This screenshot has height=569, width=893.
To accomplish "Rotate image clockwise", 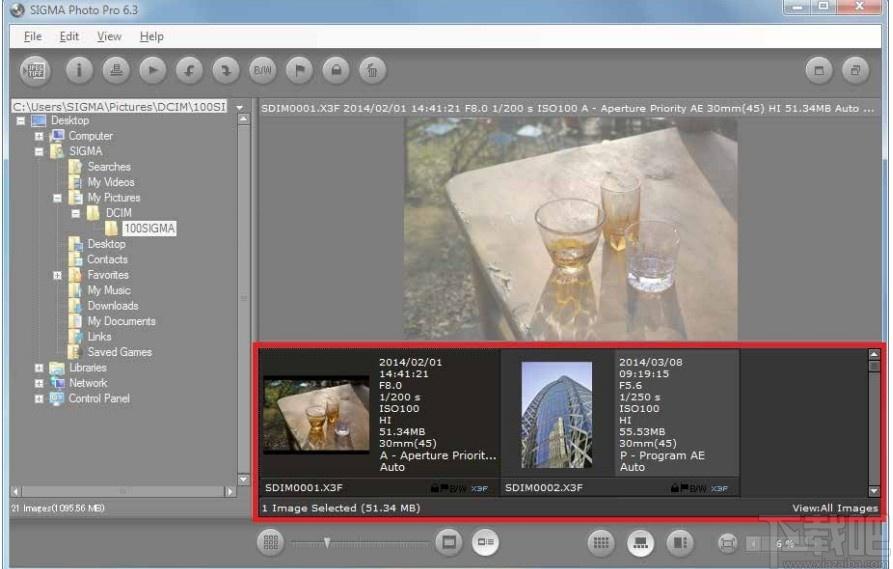I will coord(226,71).
